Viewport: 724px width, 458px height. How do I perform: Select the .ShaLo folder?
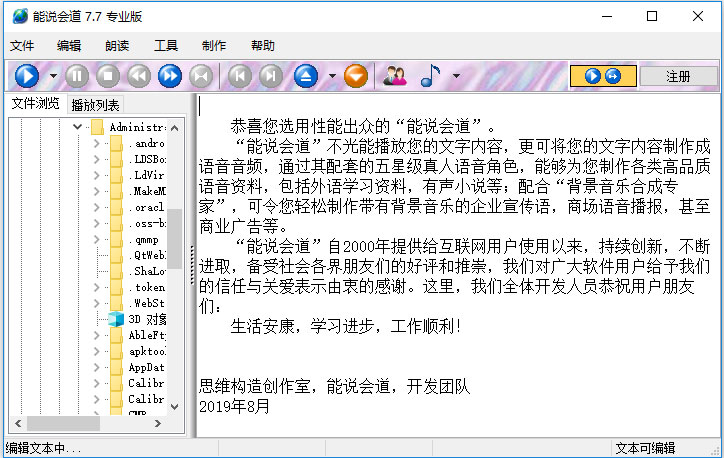[x=147, y=271]
